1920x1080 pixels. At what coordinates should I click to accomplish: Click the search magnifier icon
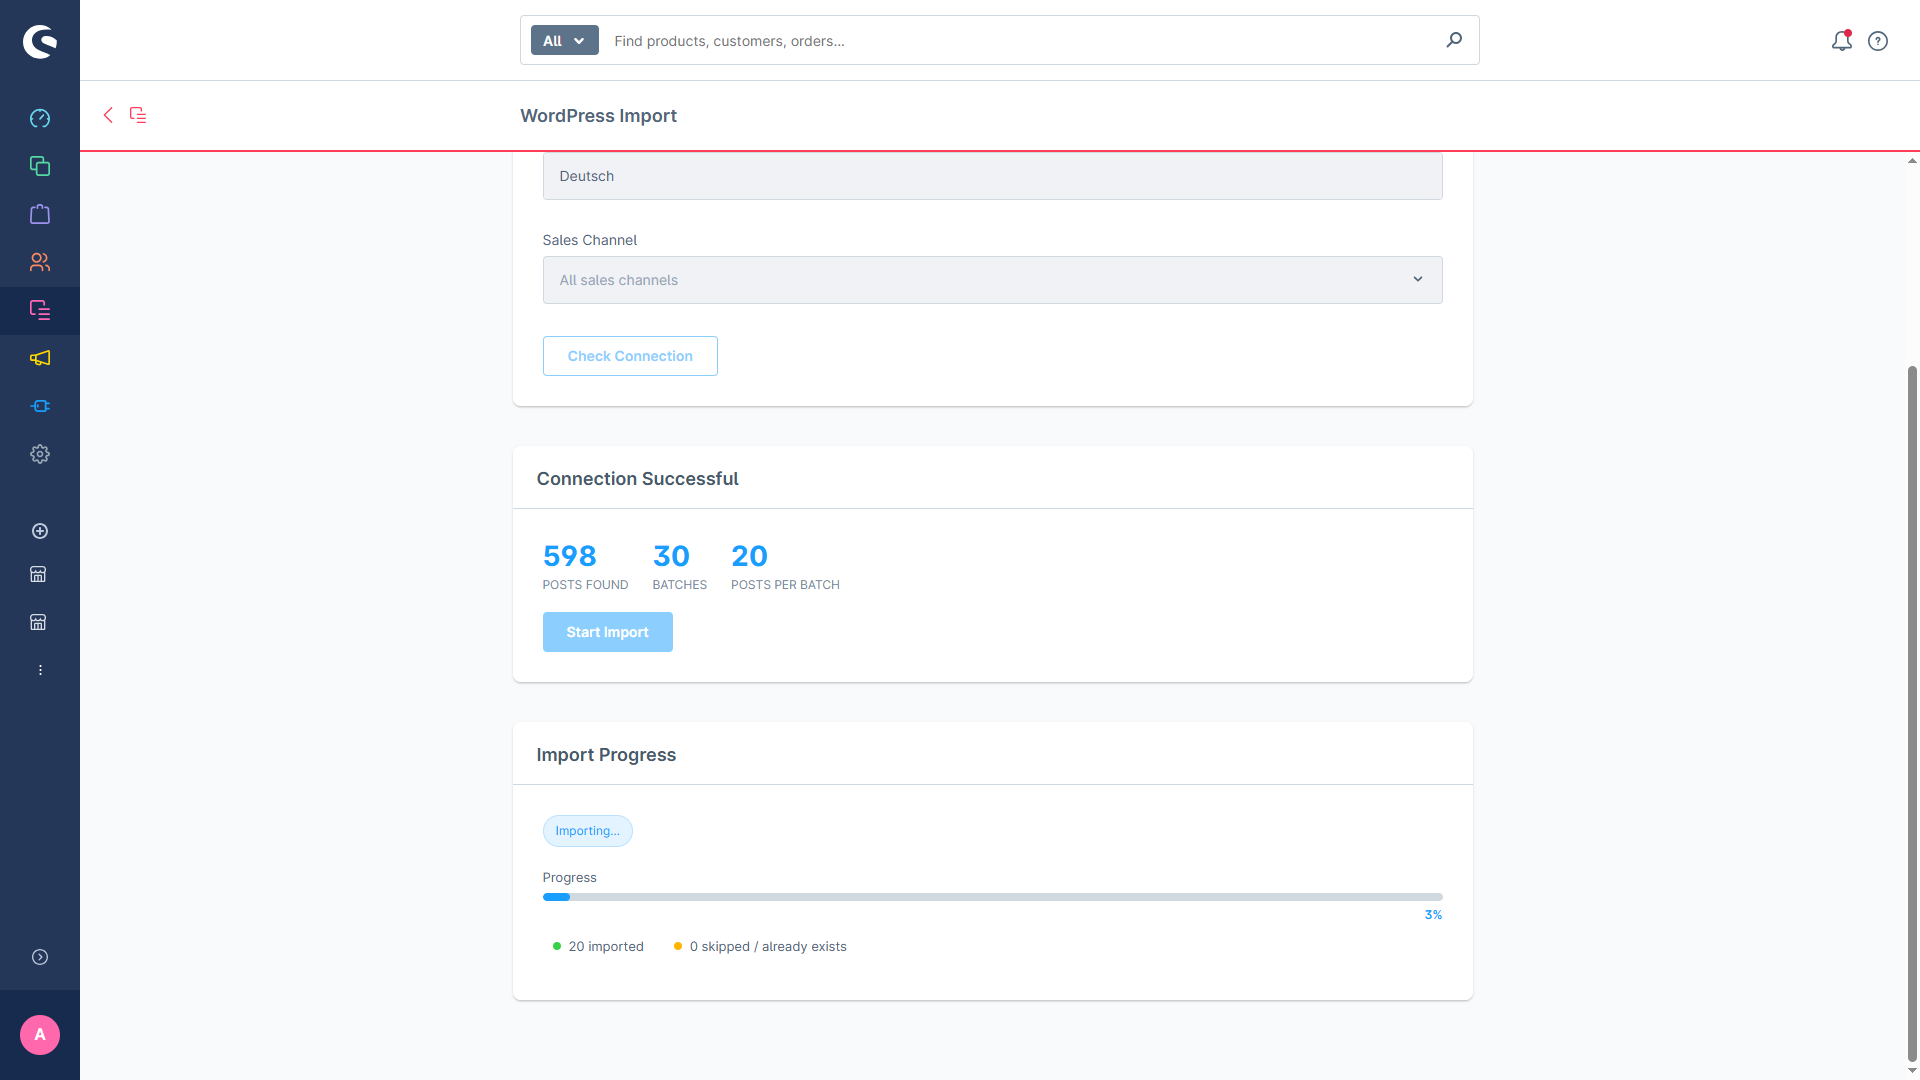tap(1454, 40)
